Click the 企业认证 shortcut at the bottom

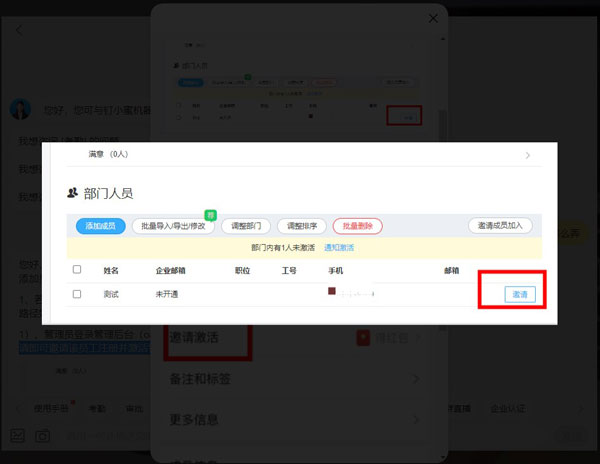(x=510, y=408)
